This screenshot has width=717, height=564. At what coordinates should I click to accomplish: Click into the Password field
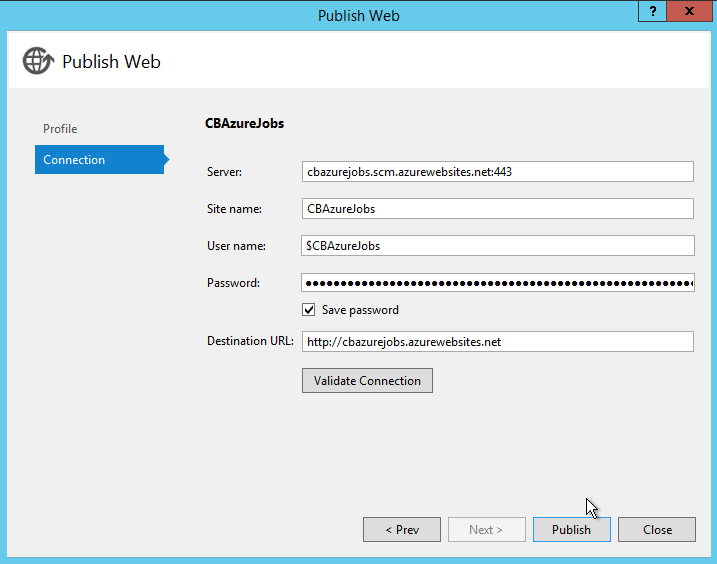(x=498, y=283)
